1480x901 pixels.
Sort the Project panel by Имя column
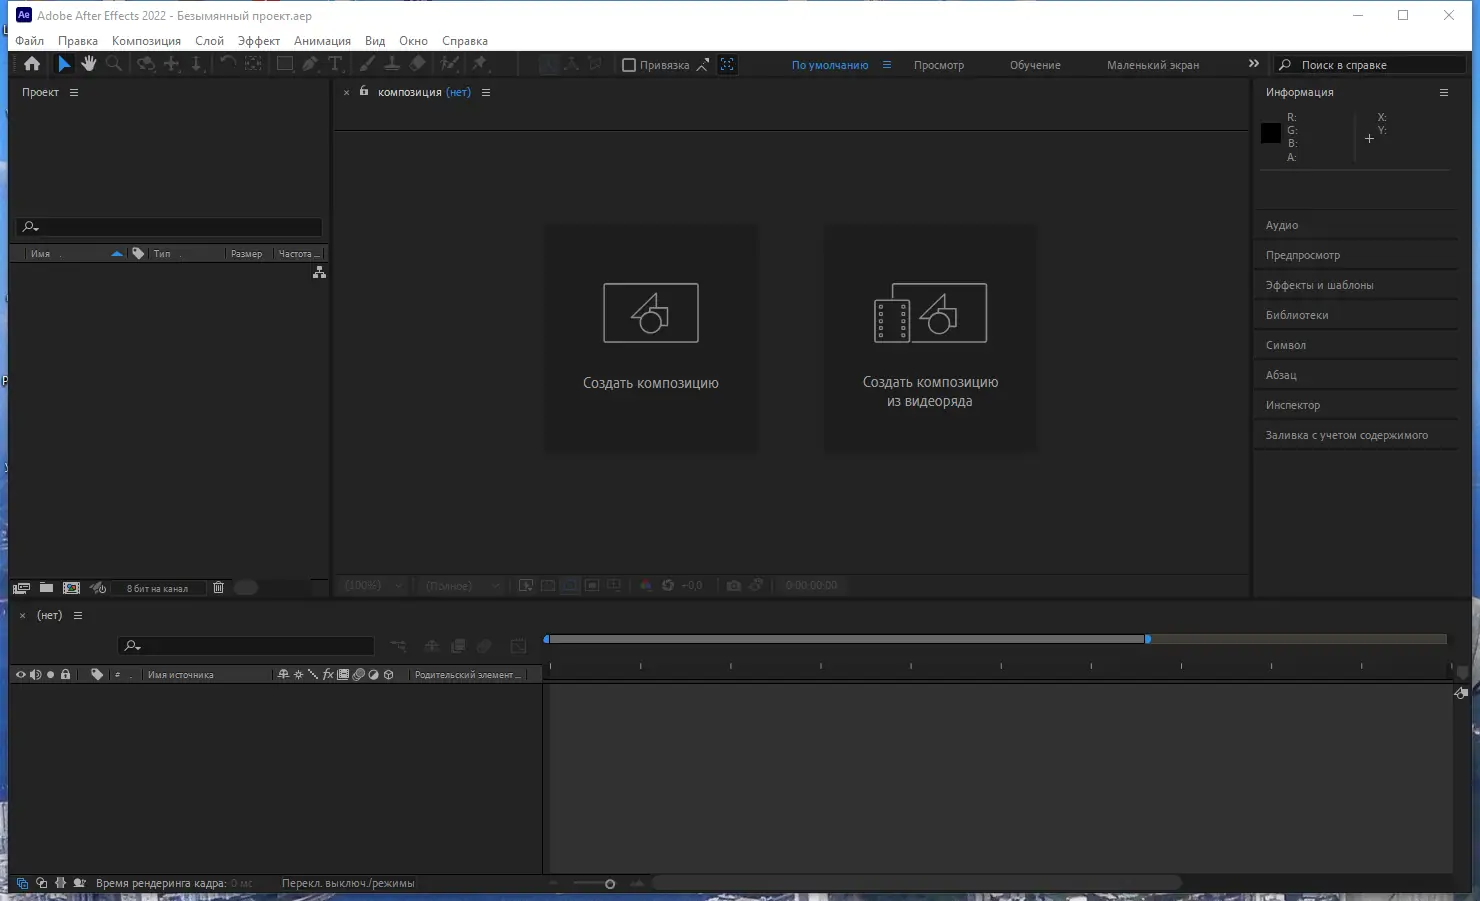point(40,254)
